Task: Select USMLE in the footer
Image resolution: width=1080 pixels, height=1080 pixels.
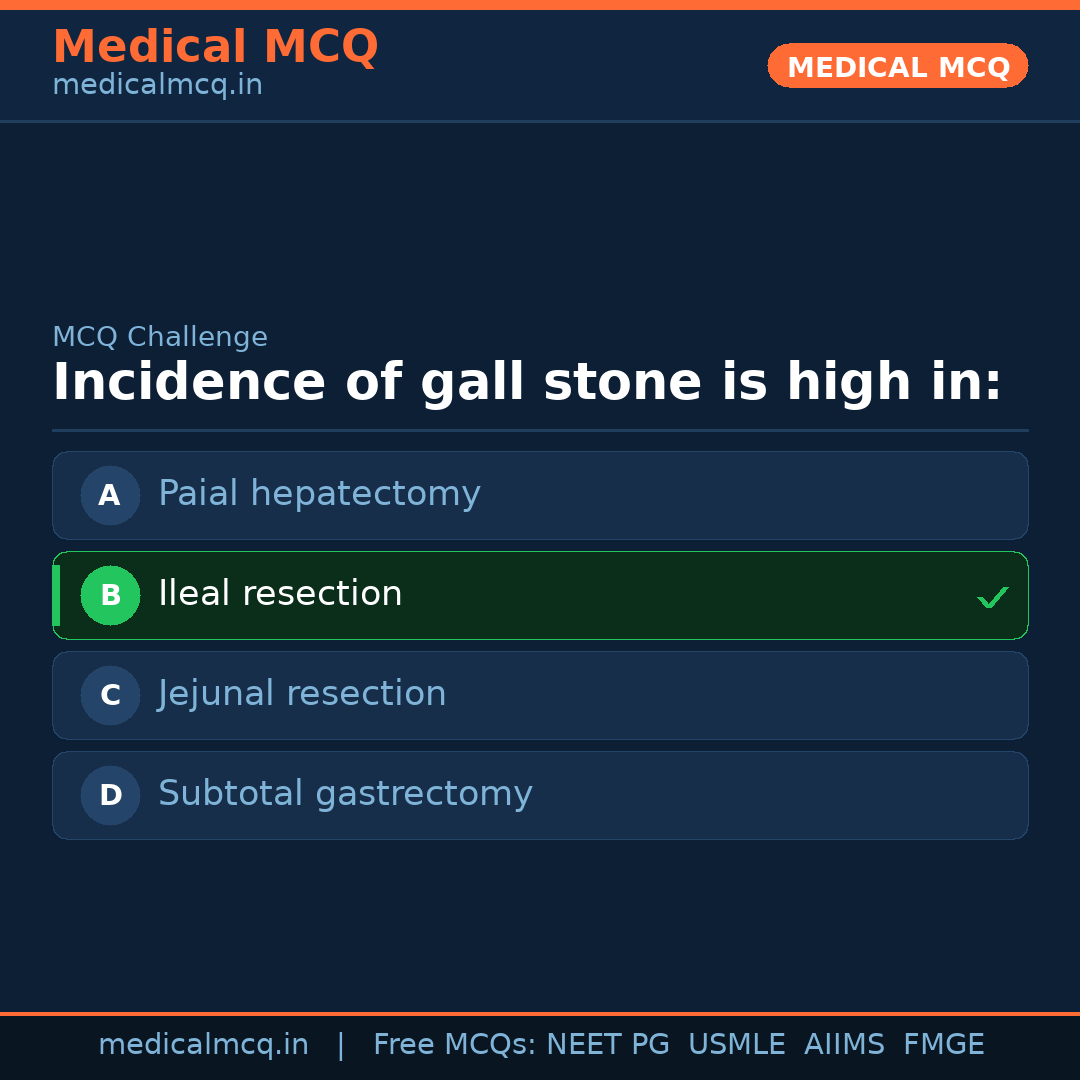Action: 736,1045
